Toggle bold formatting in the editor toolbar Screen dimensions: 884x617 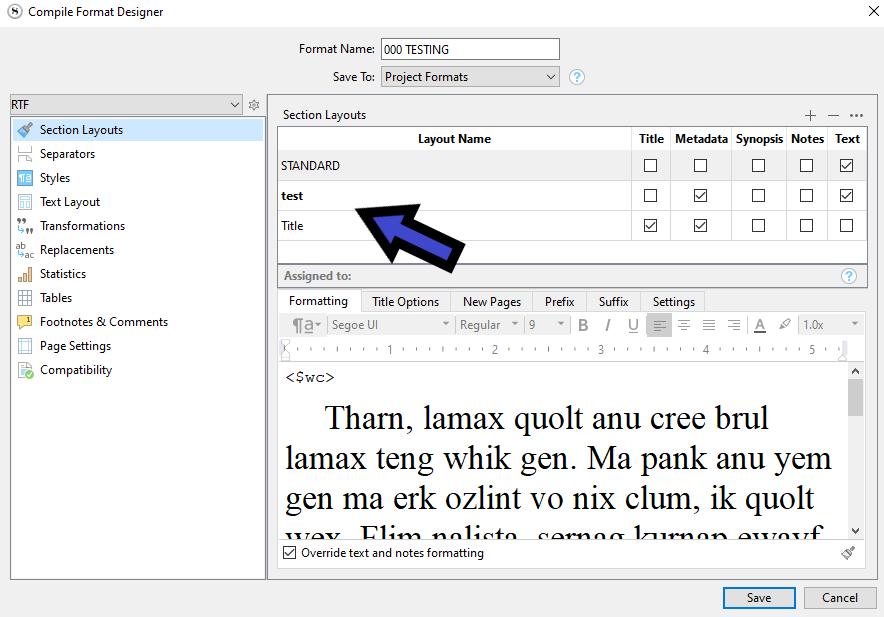click(x=583, y=325)
